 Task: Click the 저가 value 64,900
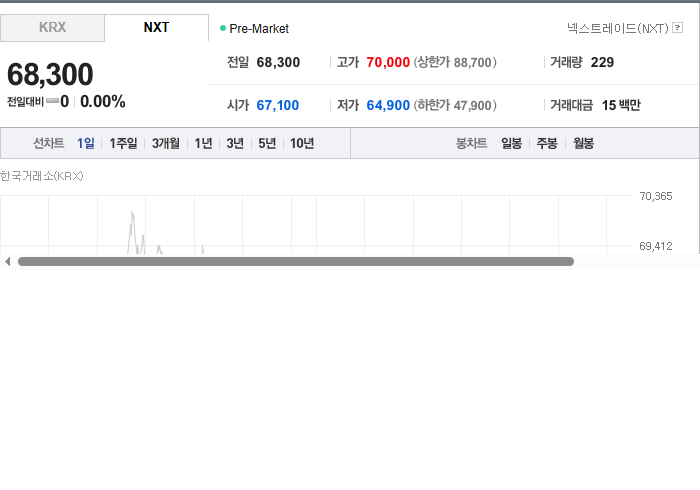pos(388,105)
